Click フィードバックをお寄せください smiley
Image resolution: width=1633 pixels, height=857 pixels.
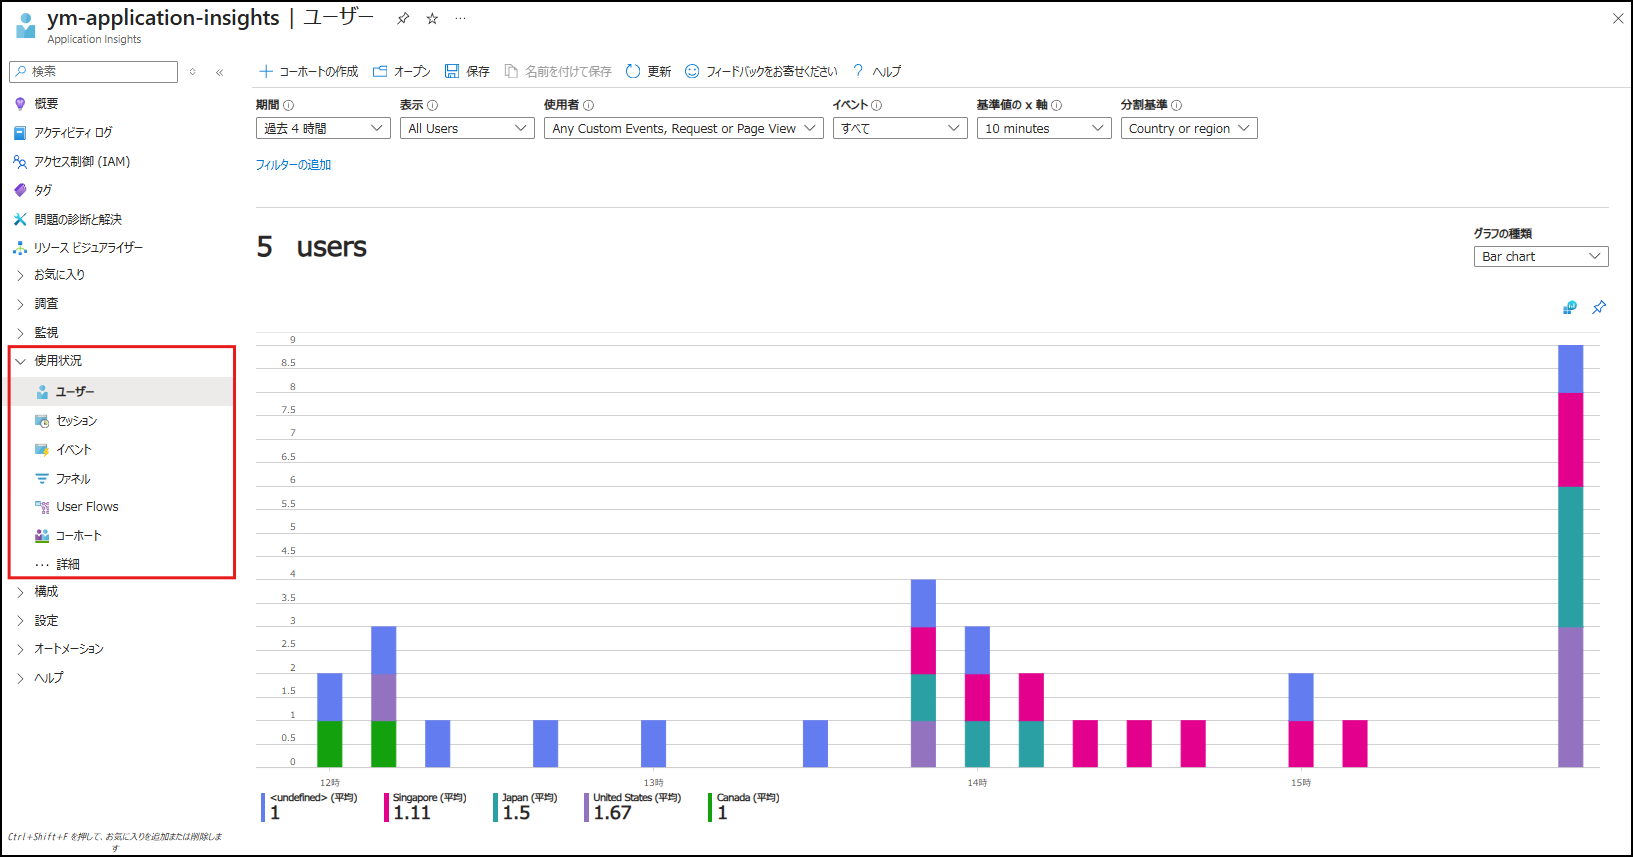pos(761,72)
